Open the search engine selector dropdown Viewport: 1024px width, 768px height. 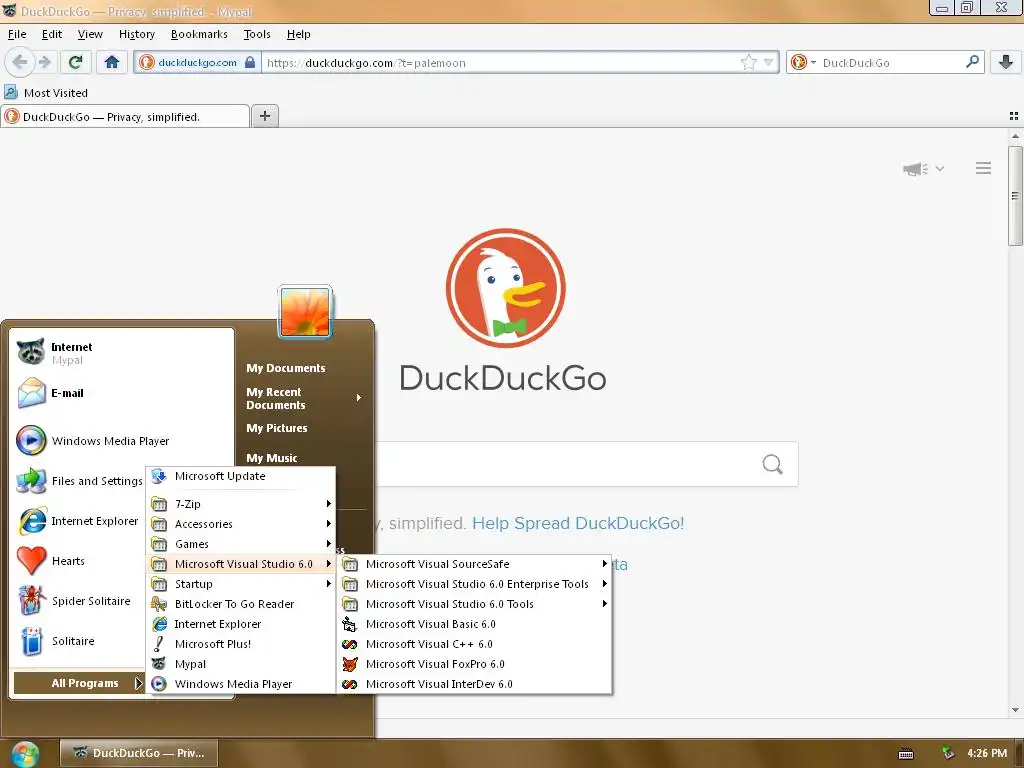(x=803, y=63)
